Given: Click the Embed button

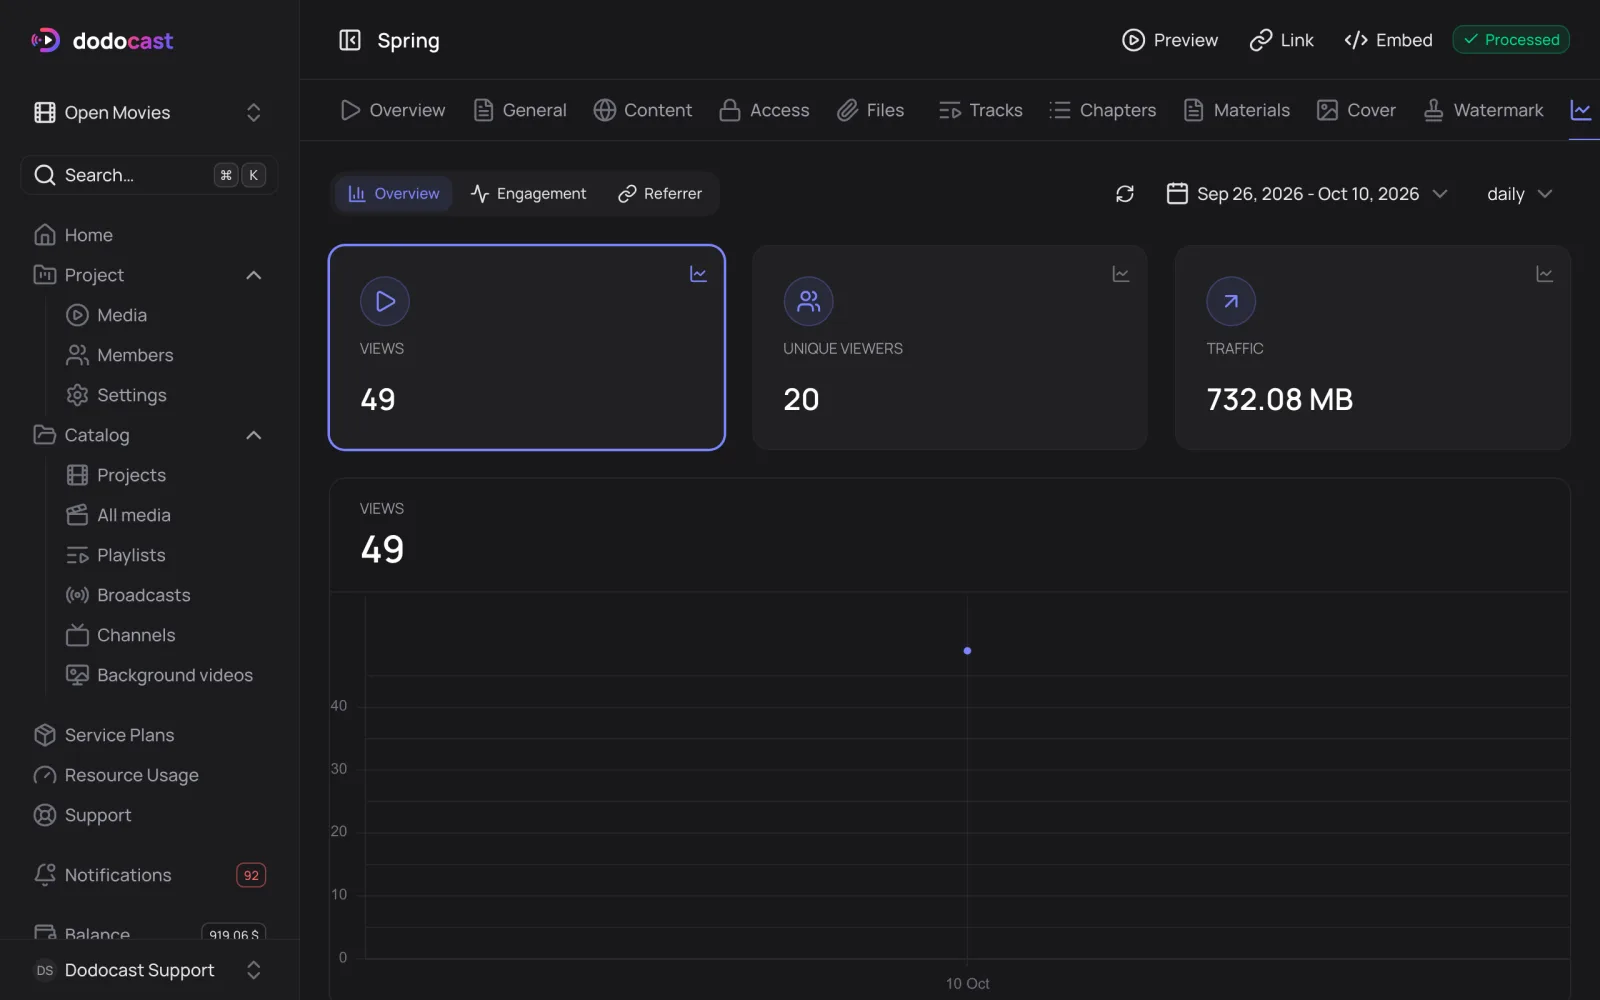Looking at the screenshot, I should tap(1388, 40).
